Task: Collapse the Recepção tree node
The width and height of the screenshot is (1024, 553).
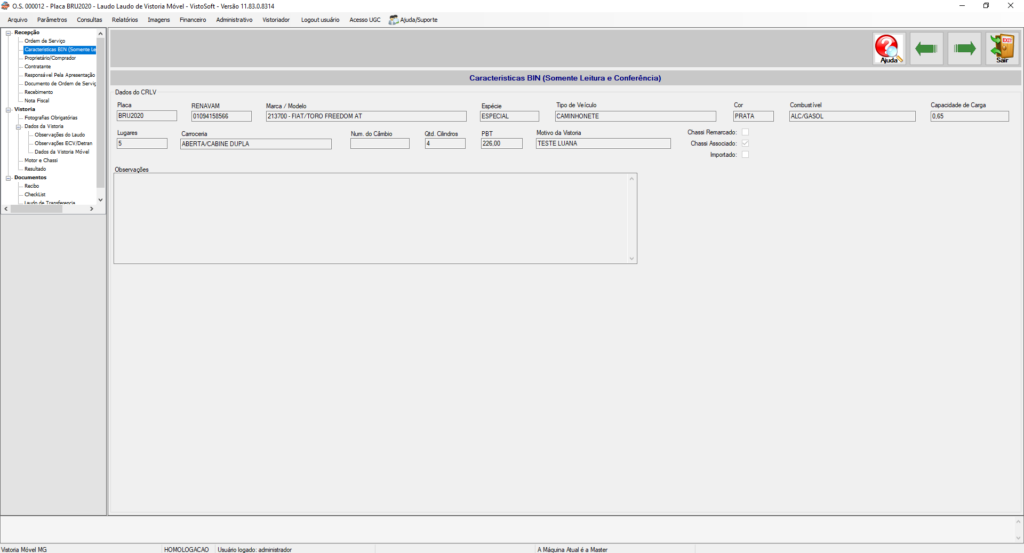Action: [7, 32]
